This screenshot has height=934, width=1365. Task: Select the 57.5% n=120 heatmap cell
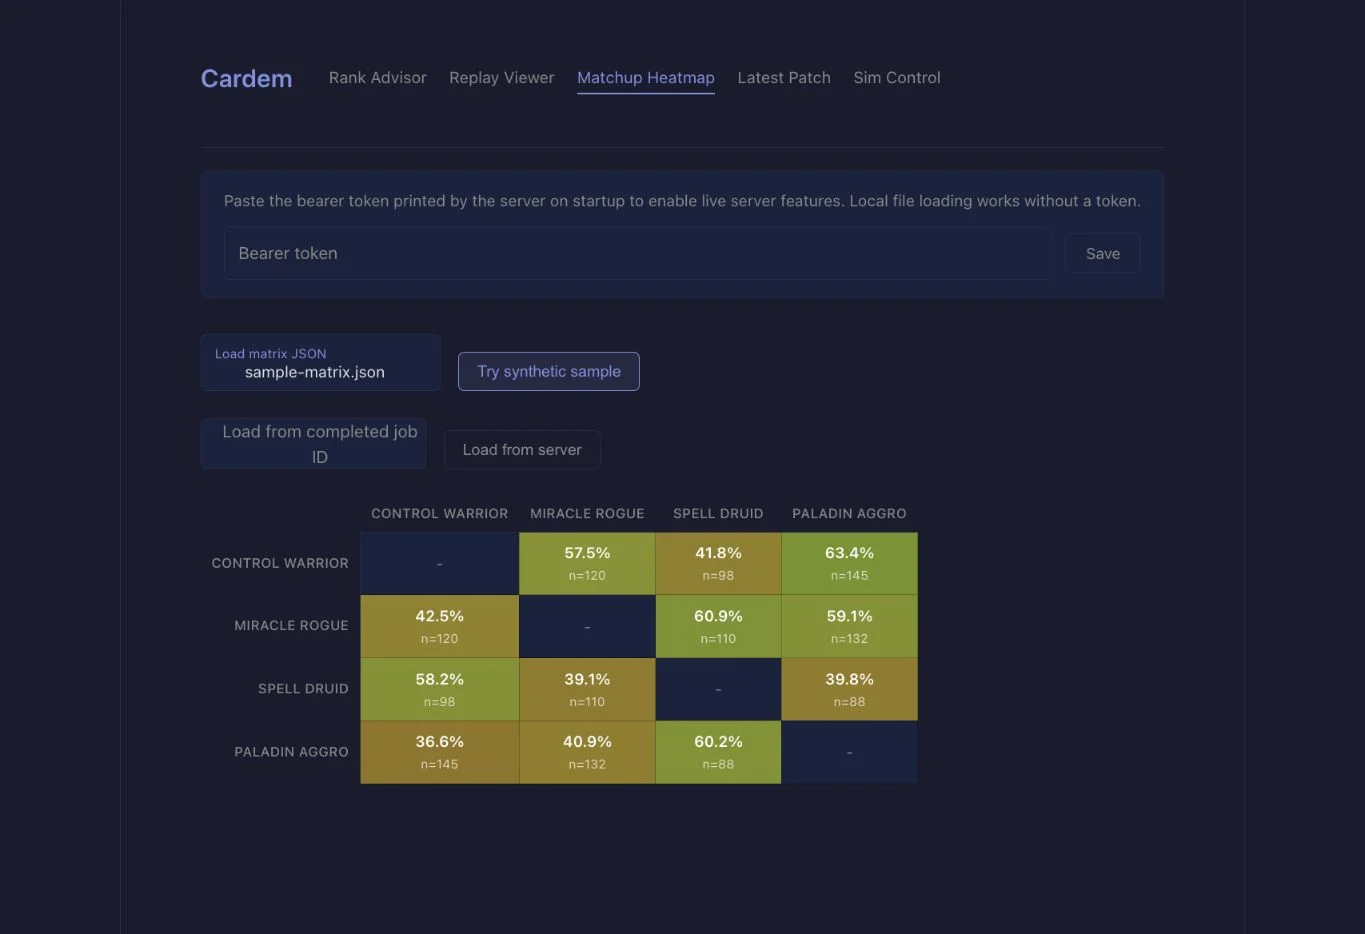[587, 563]
